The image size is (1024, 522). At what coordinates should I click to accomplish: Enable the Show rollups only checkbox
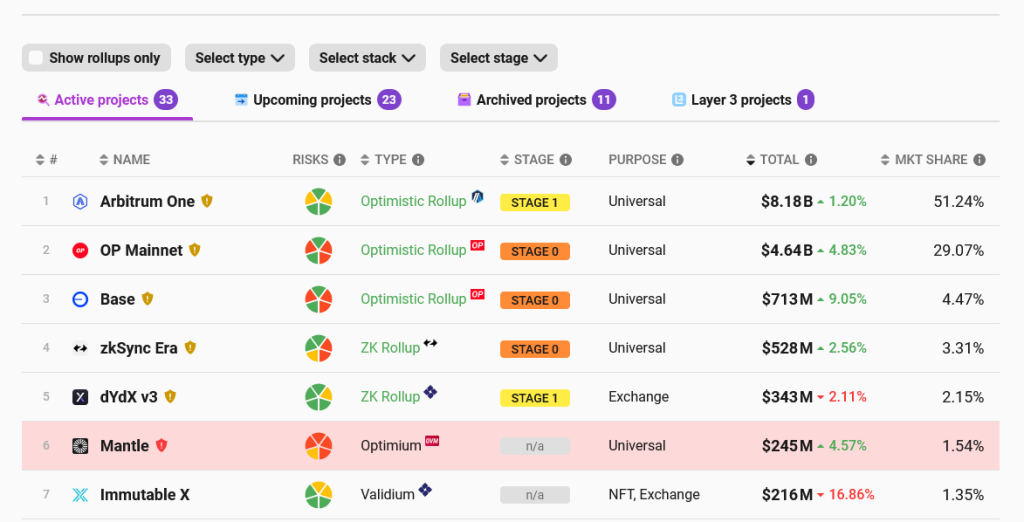[37, 58]
